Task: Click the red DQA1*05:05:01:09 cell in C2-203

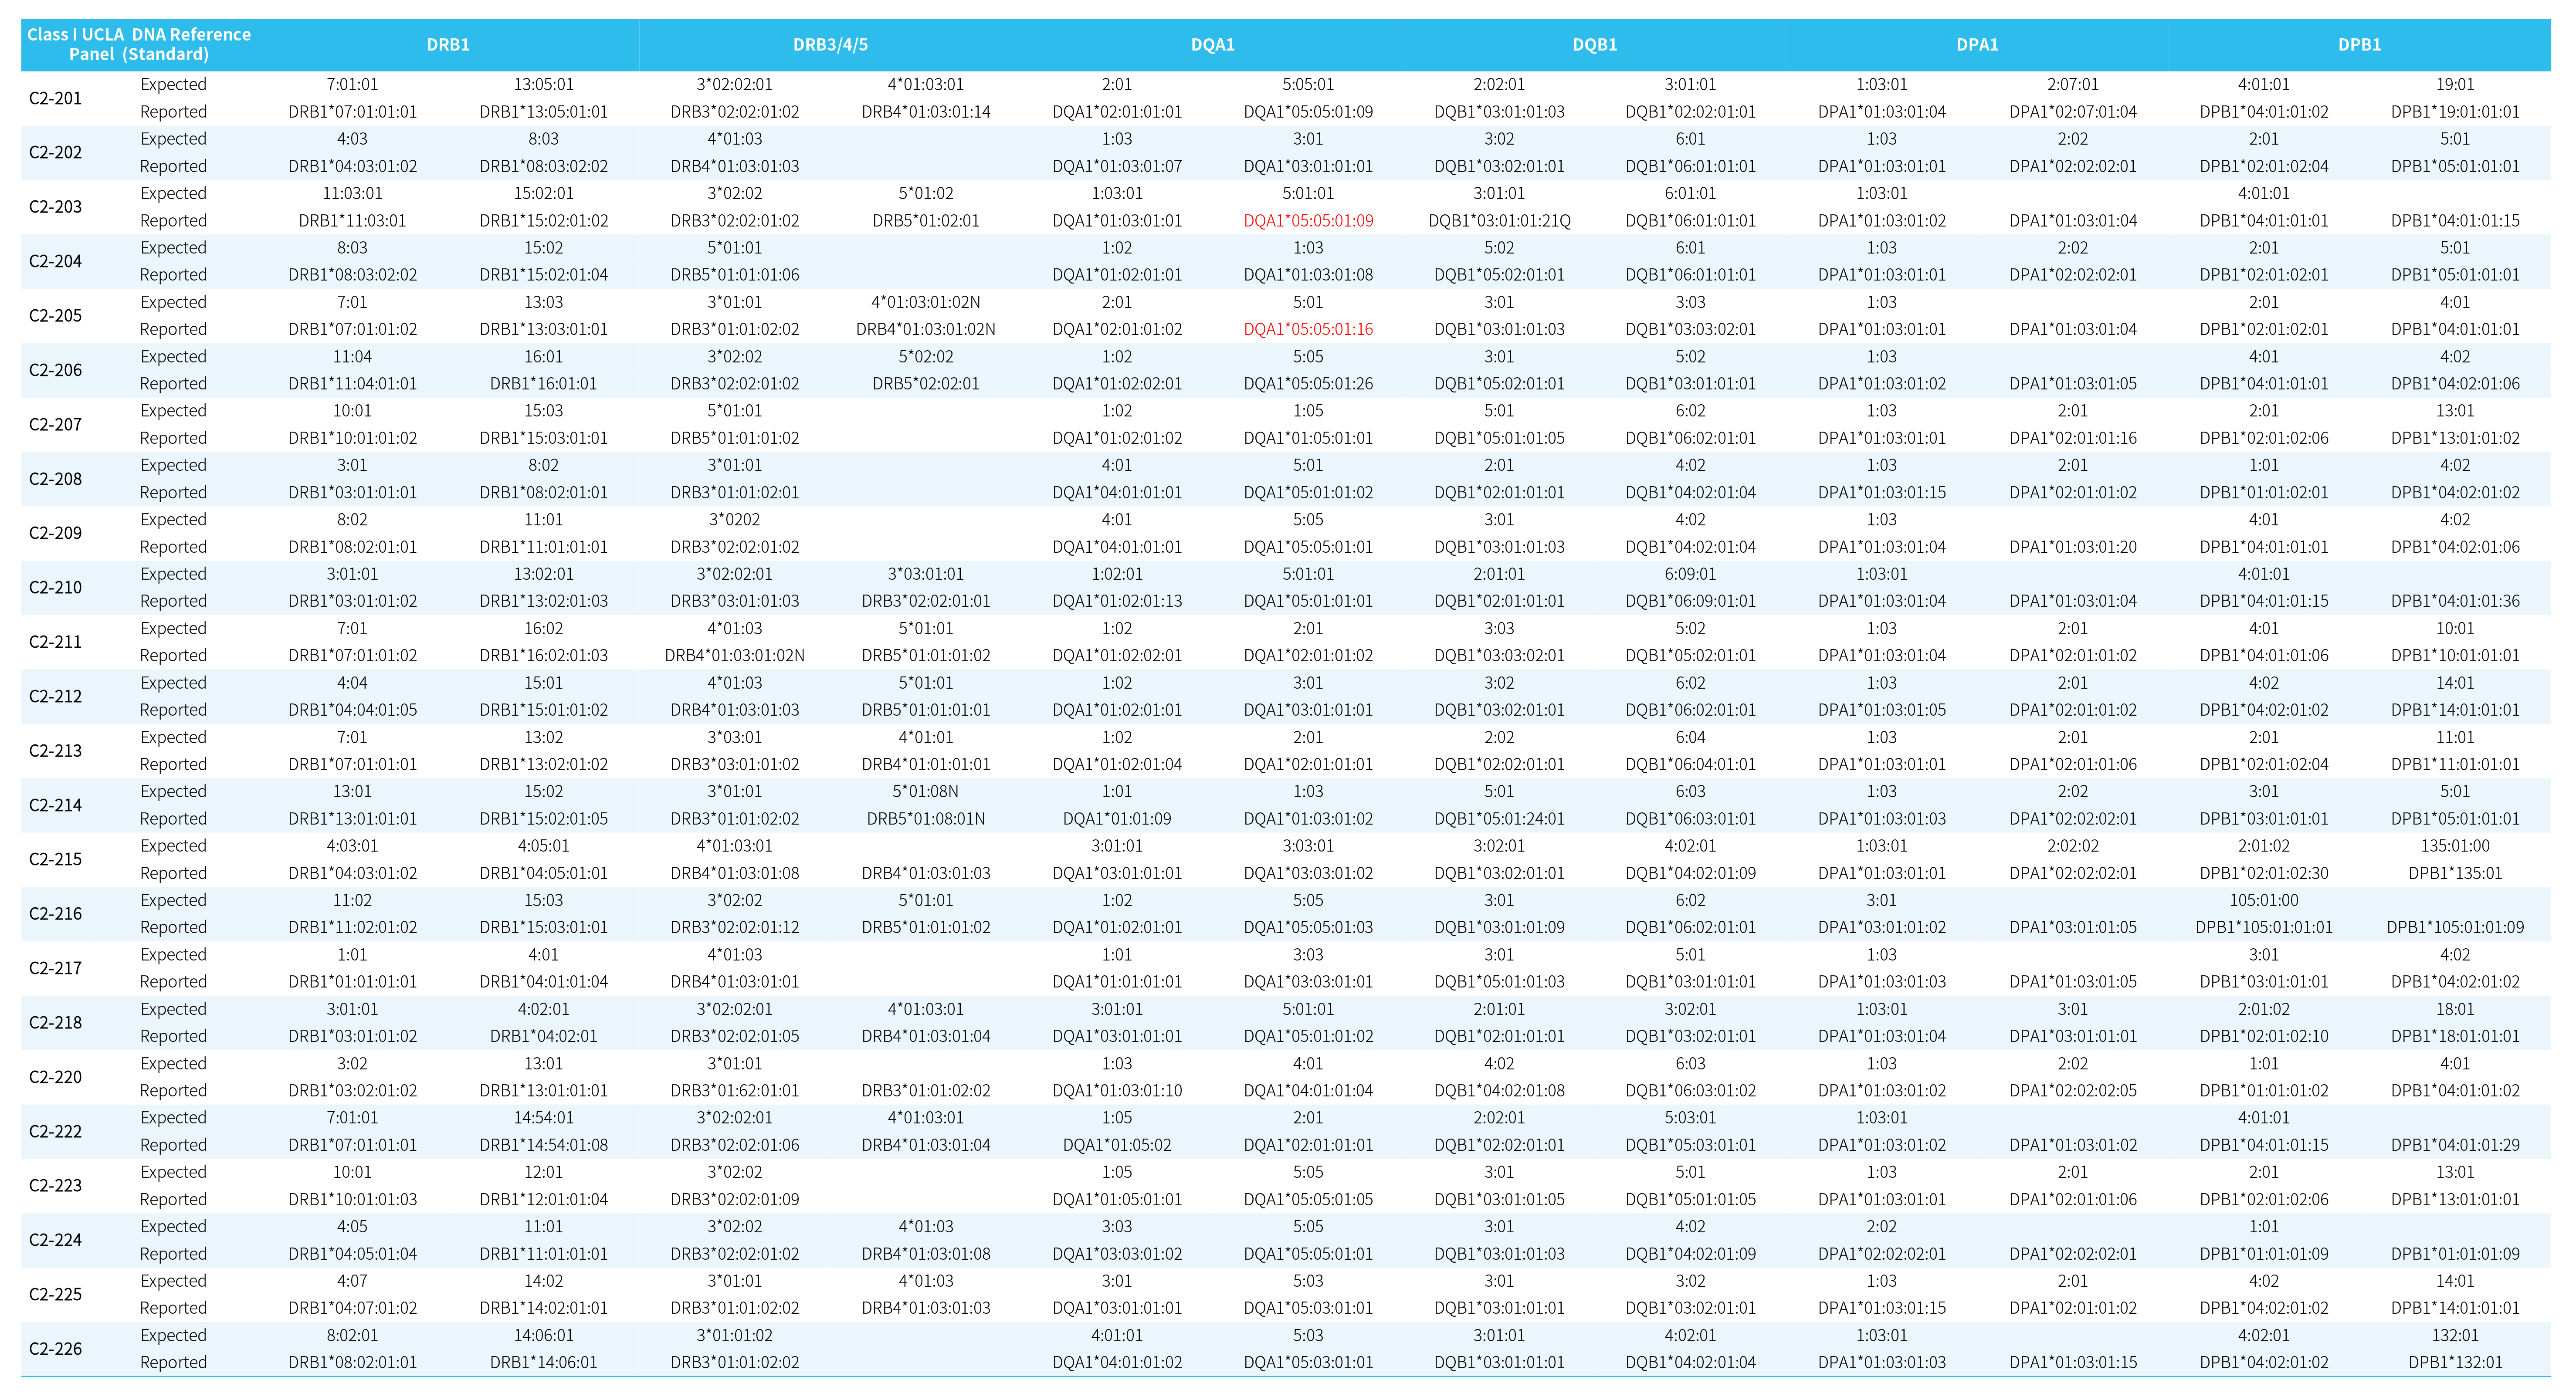Action: (x=1308, y=221)
